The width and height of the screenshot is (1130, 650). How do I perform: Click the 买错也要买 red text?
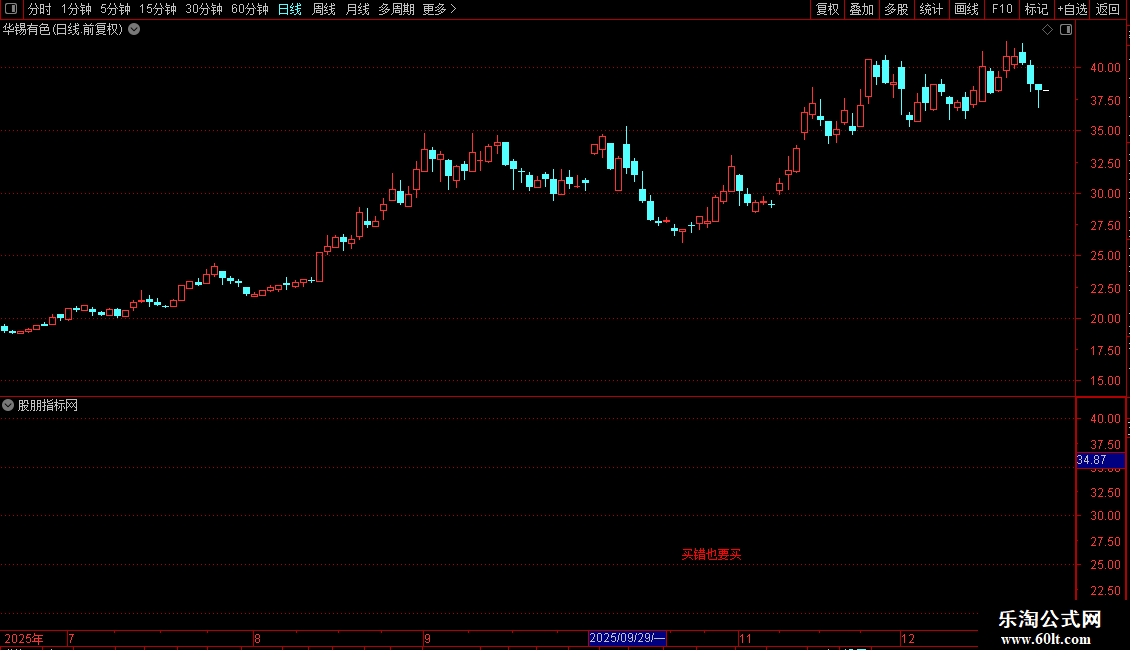711,554
